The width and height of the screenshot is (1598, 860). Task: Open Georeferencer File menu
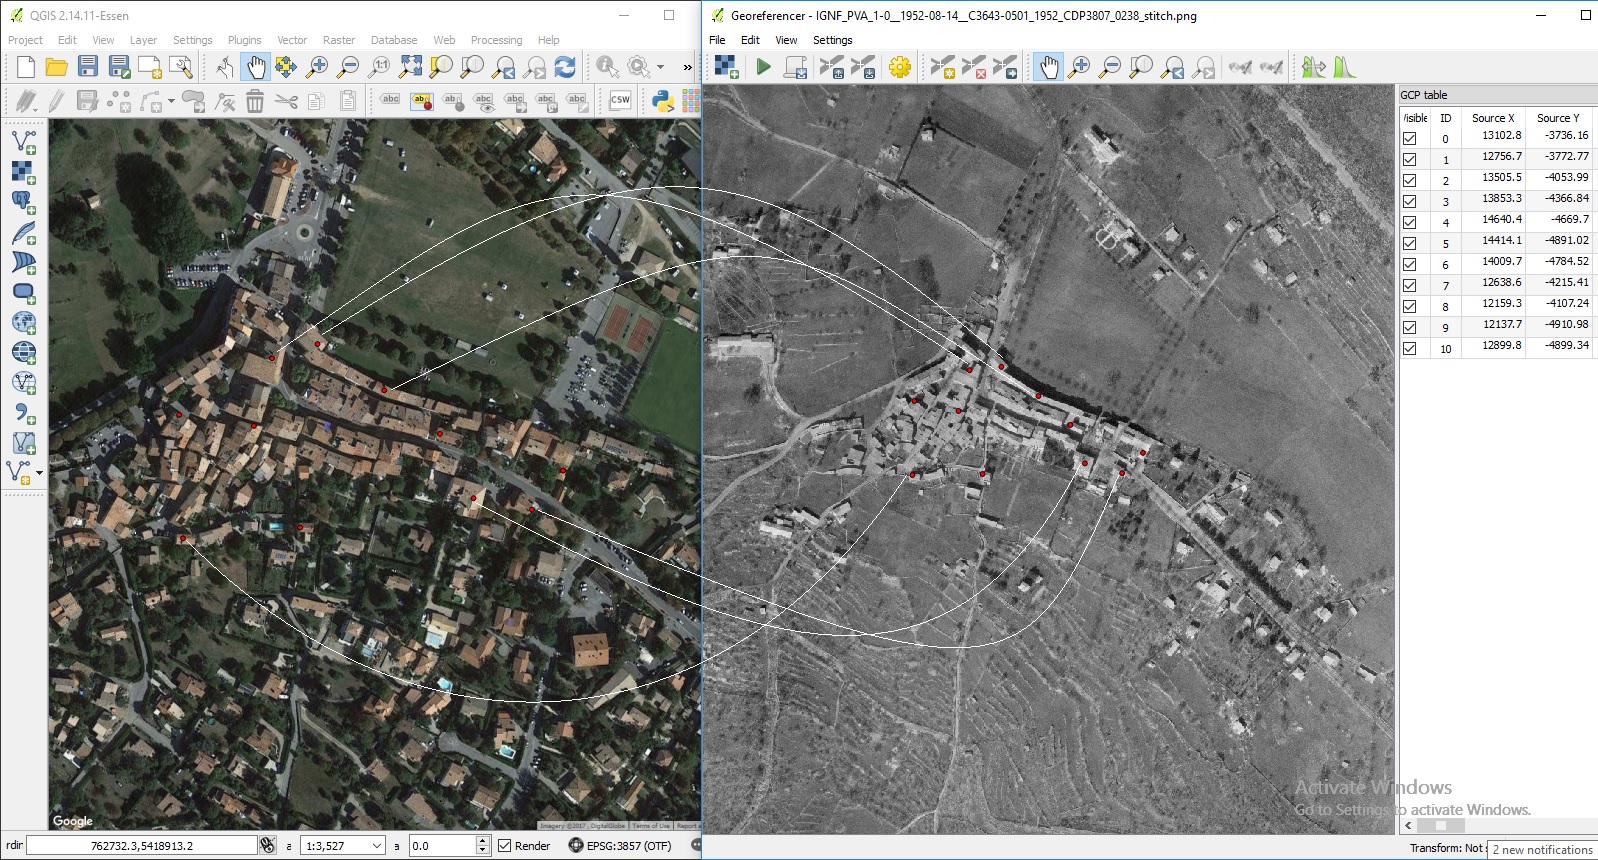click(x=717, y=40)
